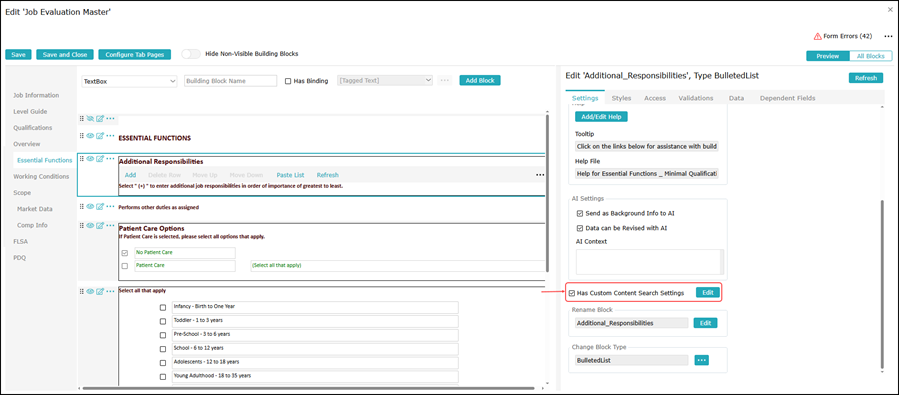Click the Save button
899x395 pixels.
click(18, 54)
